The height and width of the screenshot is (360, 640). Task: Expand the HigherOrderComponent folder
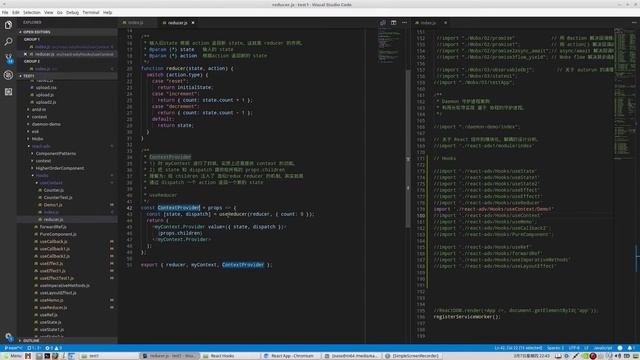point(60,168)
